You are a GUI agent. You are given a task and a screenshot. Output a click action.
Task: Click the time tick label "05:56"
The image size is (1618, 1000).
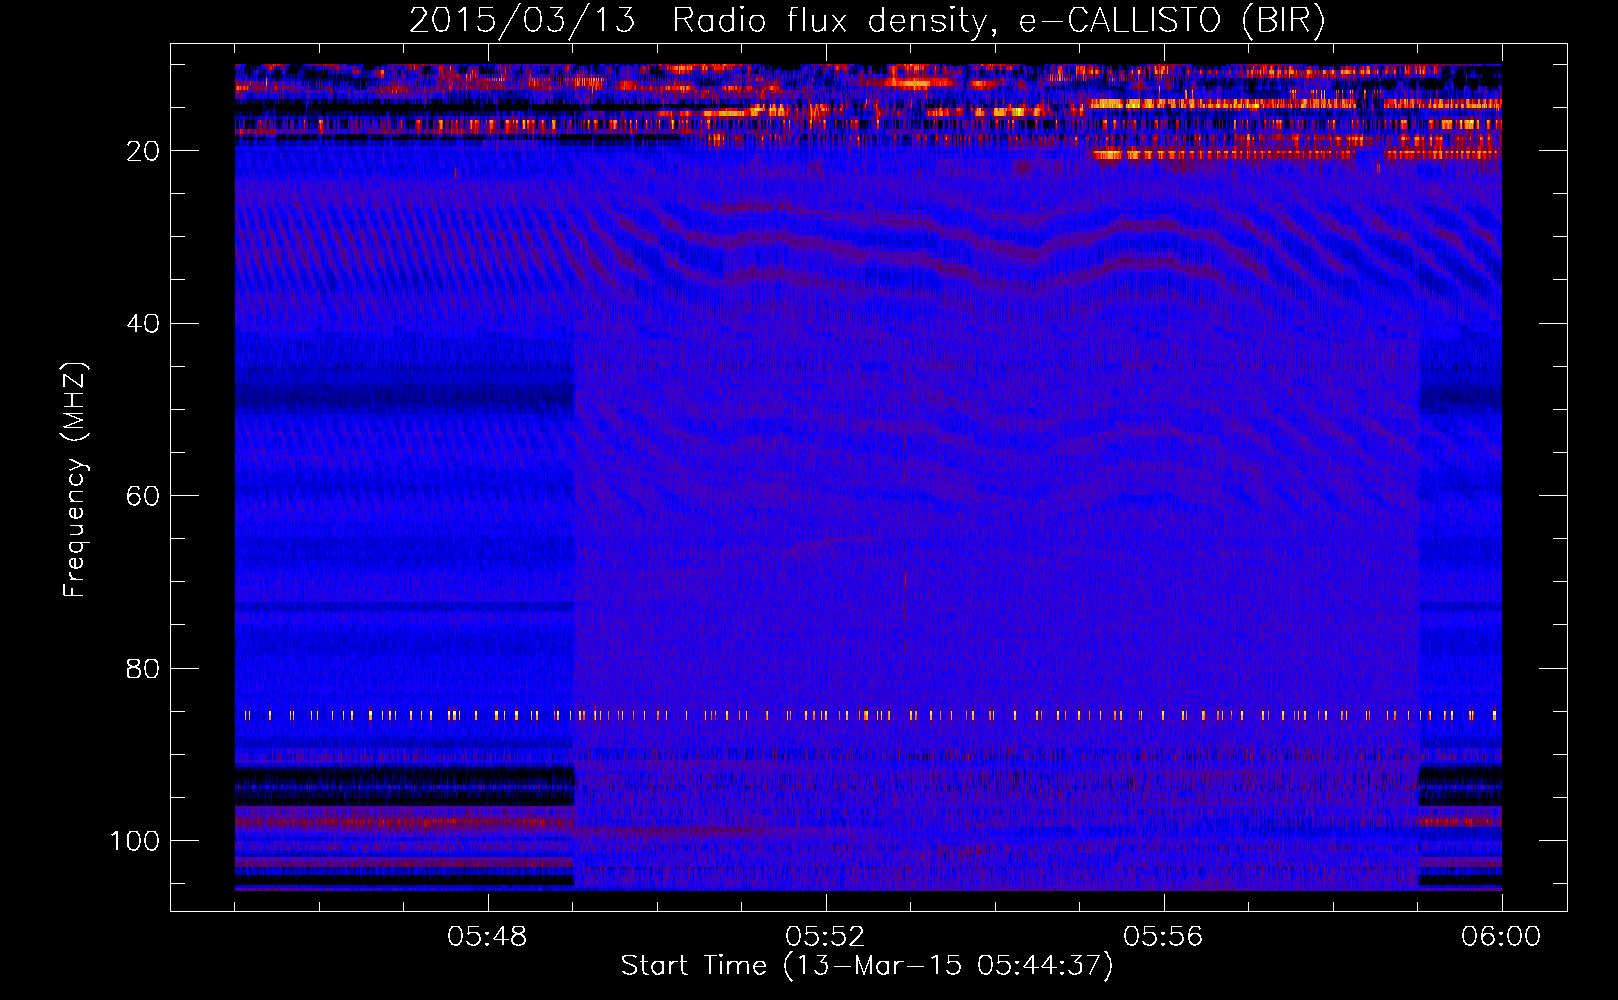coord(1163,937)
